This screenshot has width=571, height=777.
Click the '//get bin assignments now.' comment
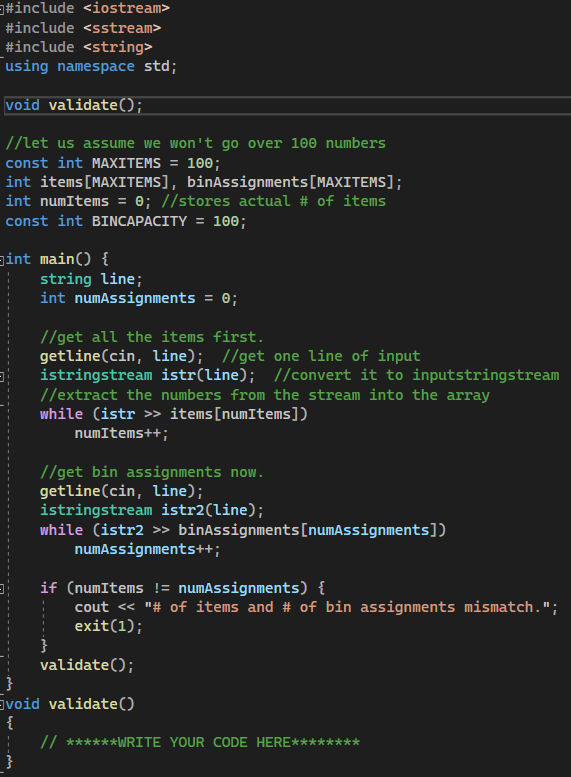pos(152,472)
